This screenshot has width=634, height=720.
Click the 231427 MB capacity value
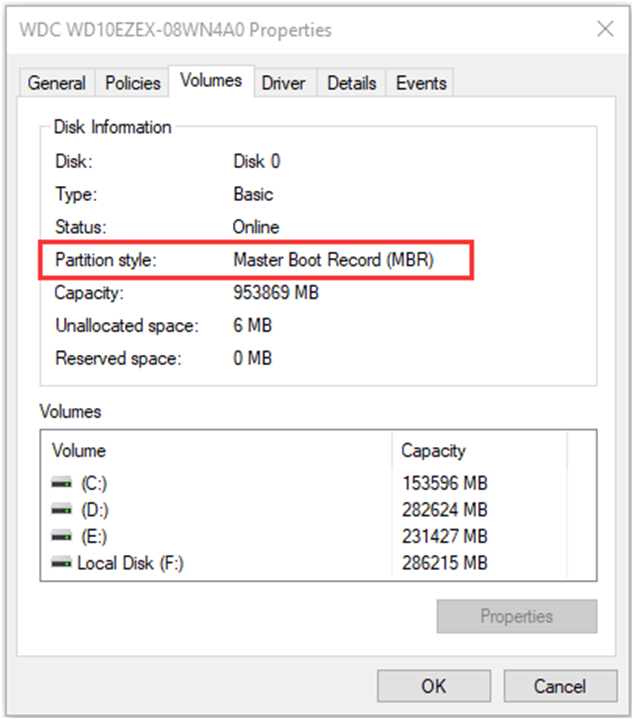tap(445, 536)
